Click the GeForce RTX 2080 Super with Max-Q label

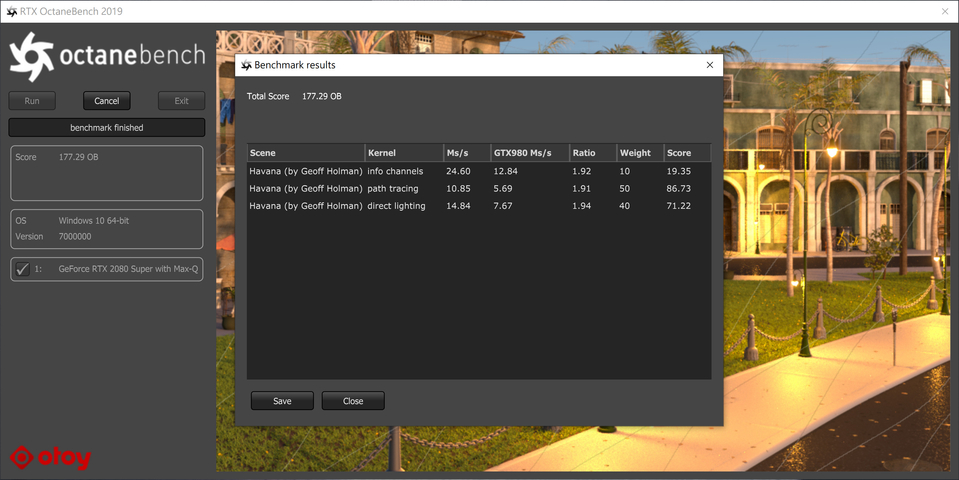(128, 268)
